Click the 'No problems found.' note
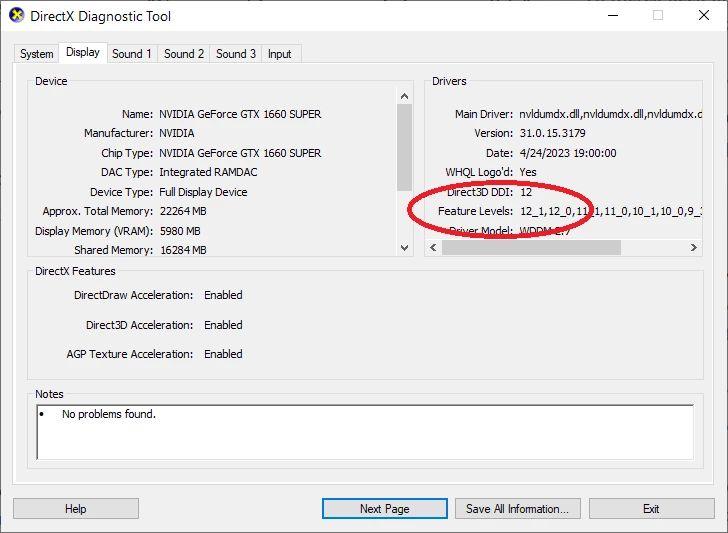Image resolution: width=728 pixels, height=533 pixels. tap(109, 414)
